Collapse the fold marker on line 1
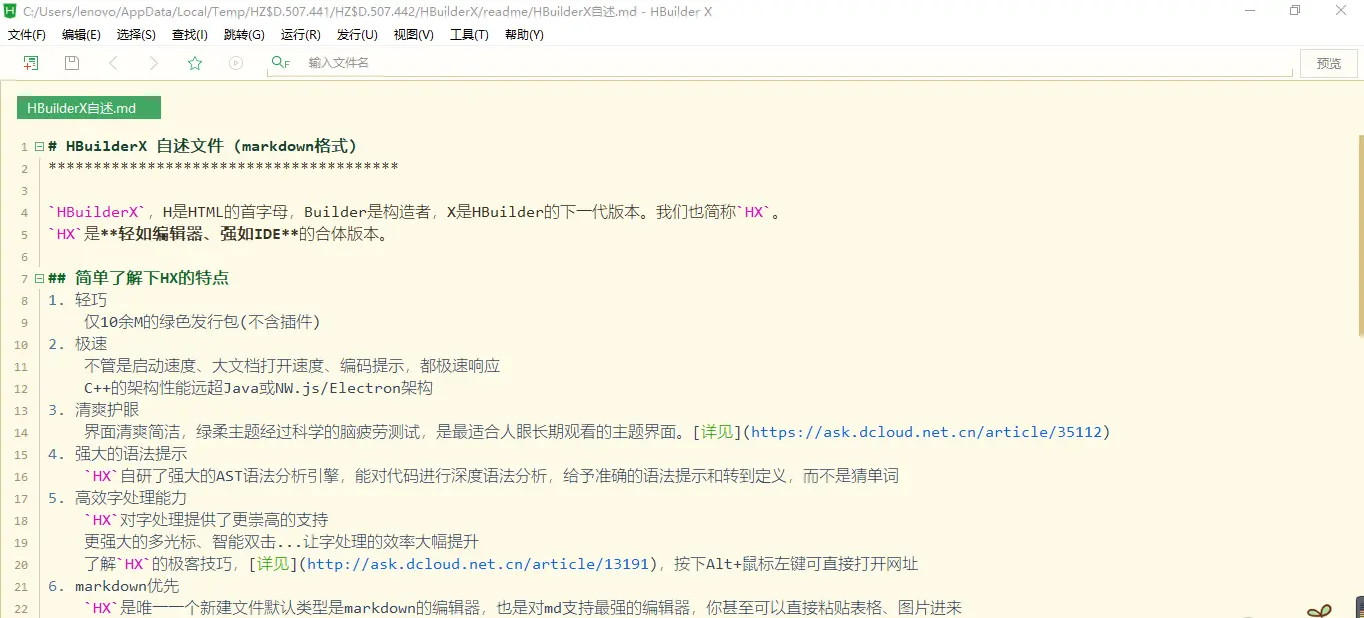Image resolution: width=1364 pixels, height=618 pixels. pyautogui.click(x=39, y=146)
